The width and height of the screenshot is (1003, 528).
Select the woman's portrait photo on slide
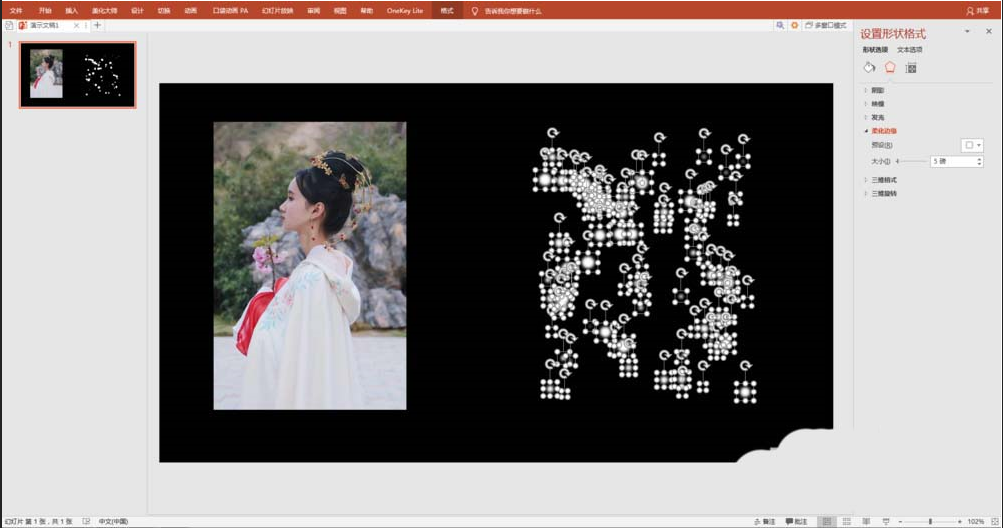click(310, 266)
